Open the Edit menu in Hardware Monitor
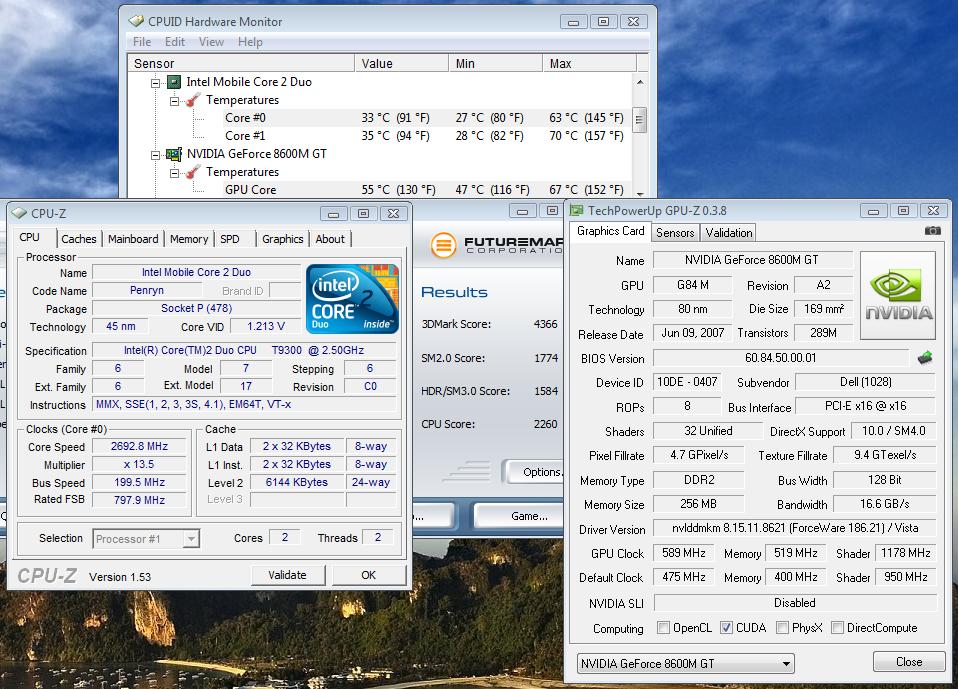The image size is (958, 689). (x=175, y=42)
